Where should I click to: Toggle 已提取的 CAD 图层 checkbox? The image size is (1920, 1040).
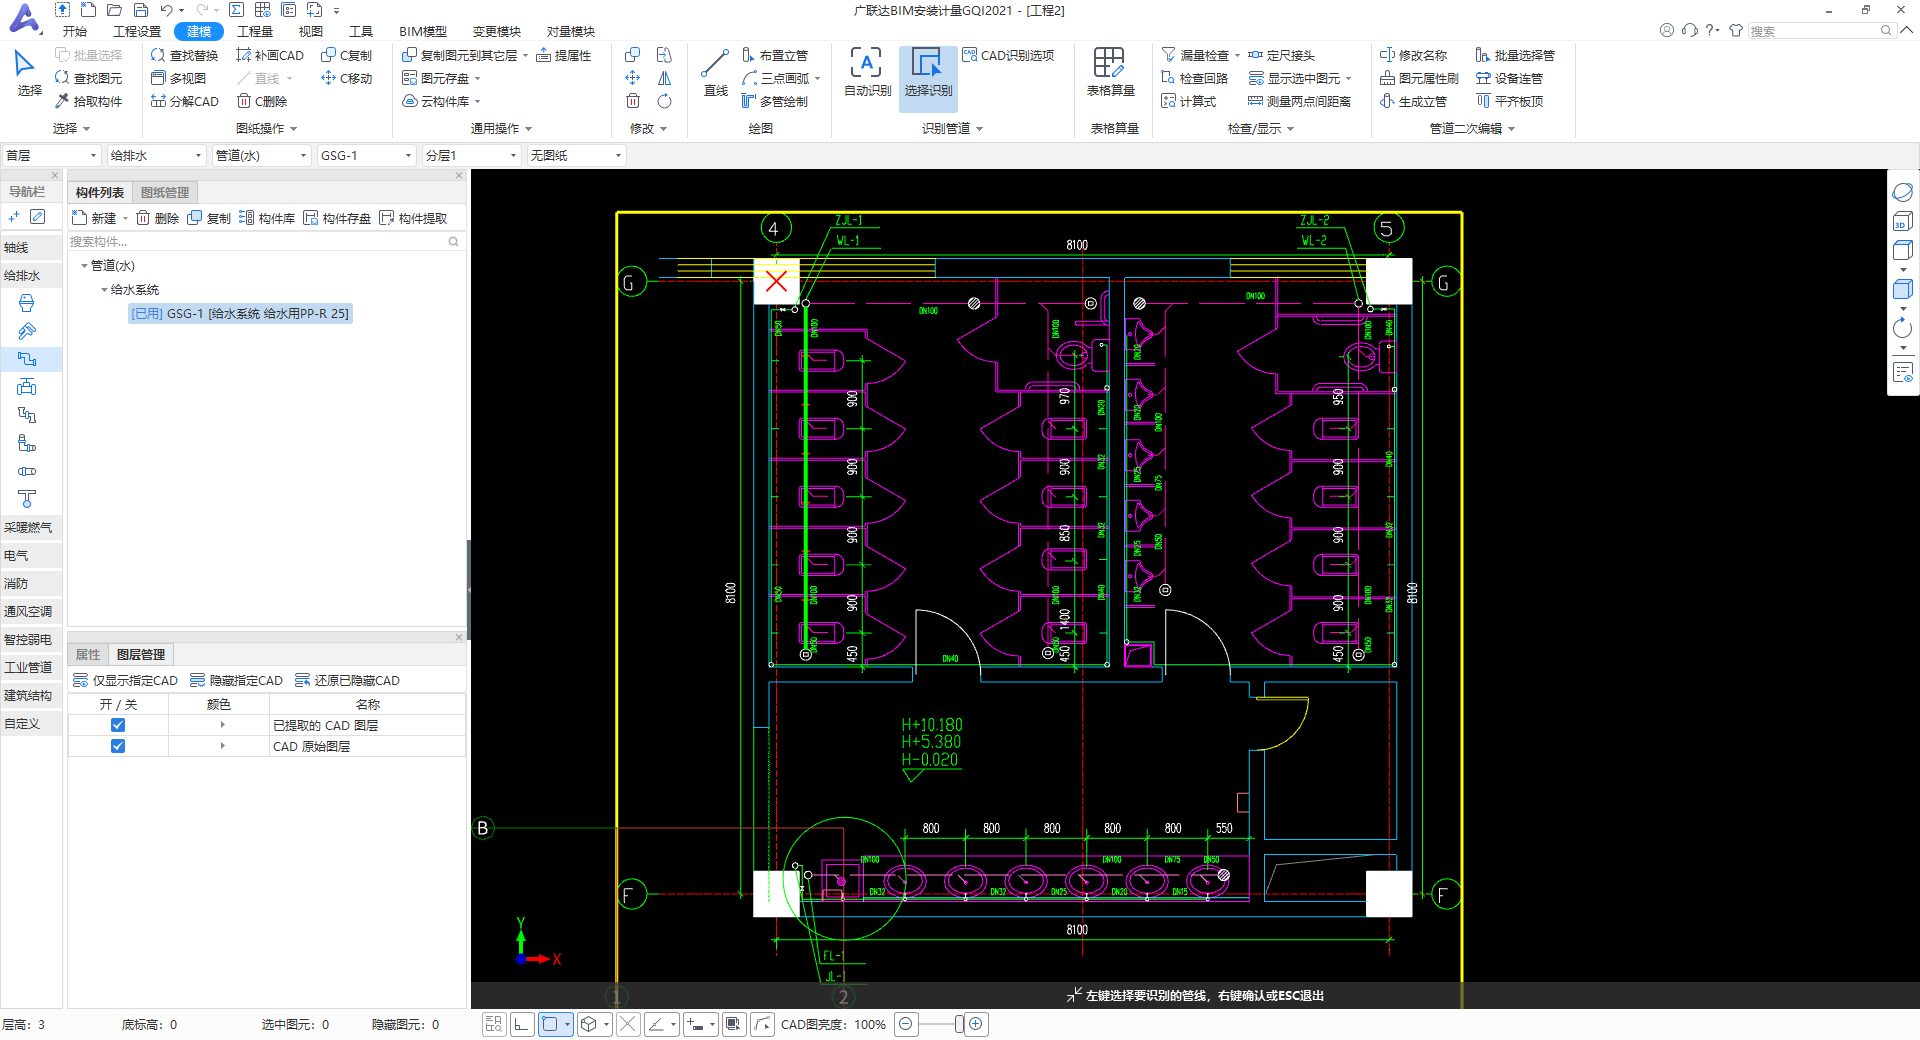pyautogui.click(x=118, y=725)
